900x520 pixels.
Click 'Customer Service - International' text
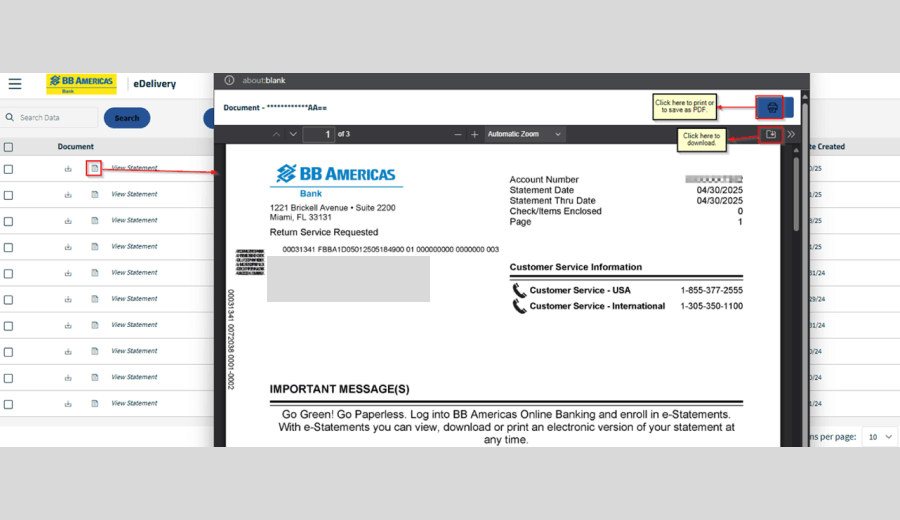click(597, 306)
